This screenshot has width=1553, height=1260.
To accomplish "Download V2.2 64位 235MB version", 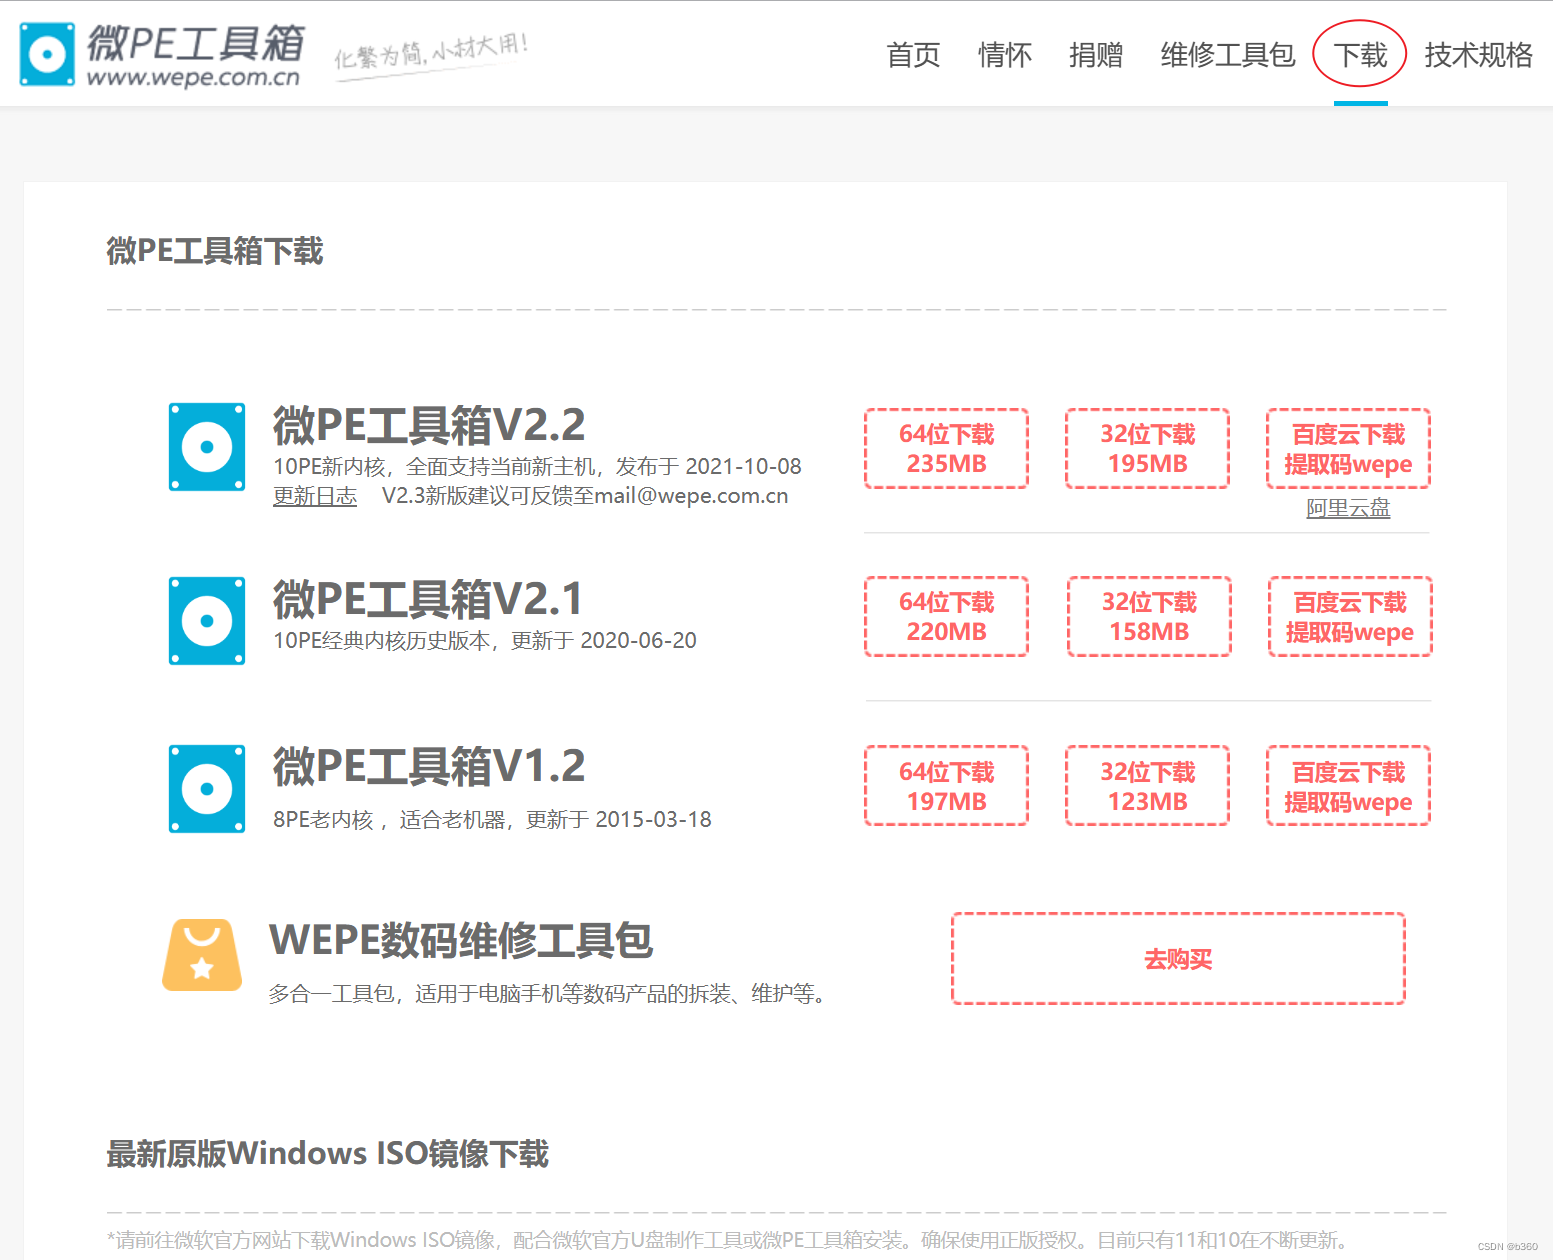I will [x=946, y=448].
